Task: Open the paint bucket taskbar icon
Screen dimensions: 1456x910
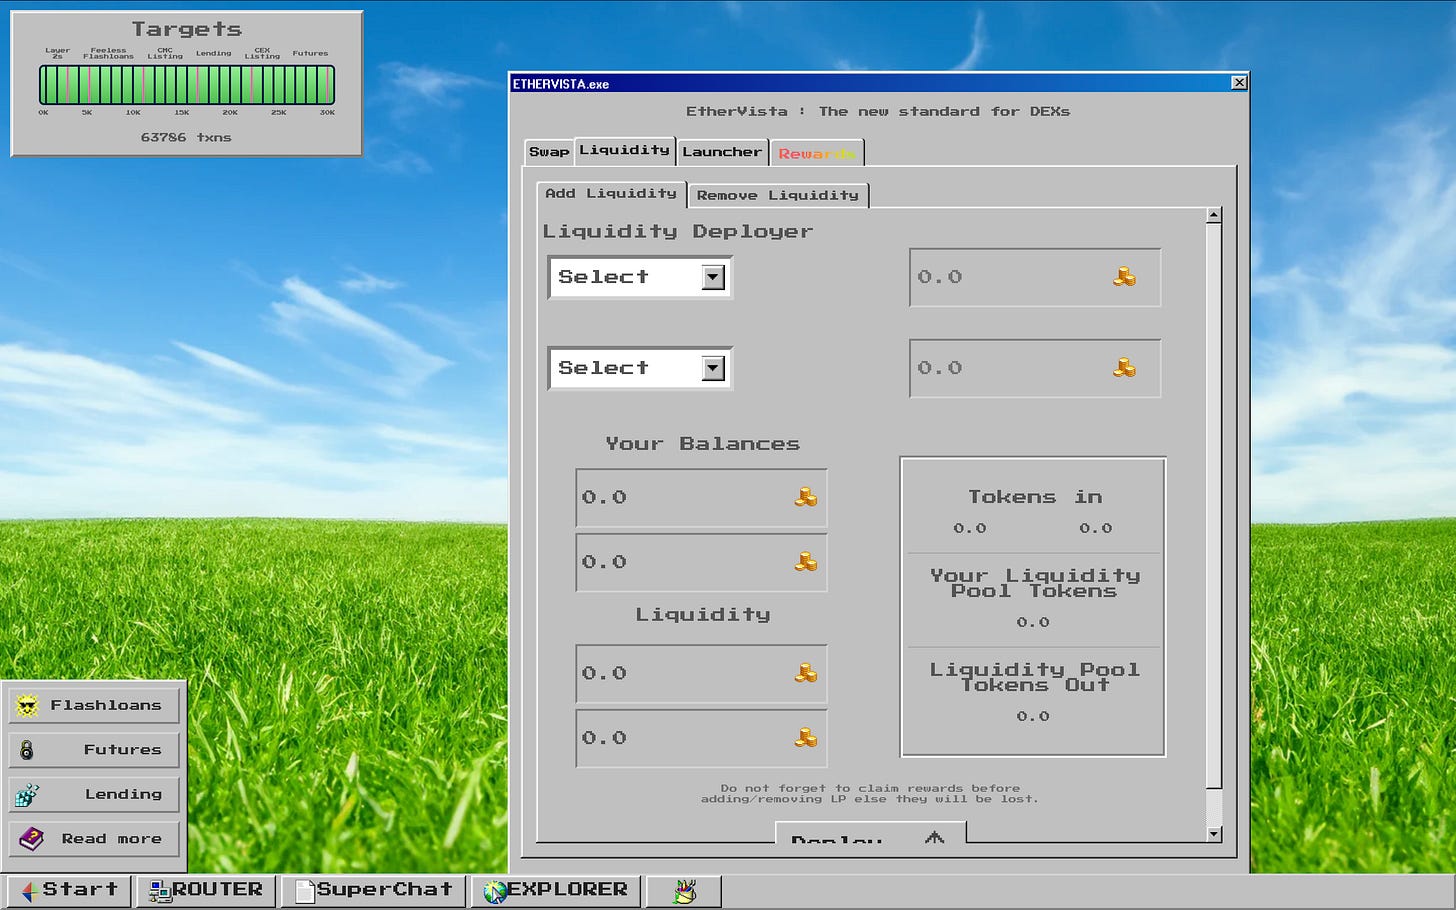Action: 684,890
